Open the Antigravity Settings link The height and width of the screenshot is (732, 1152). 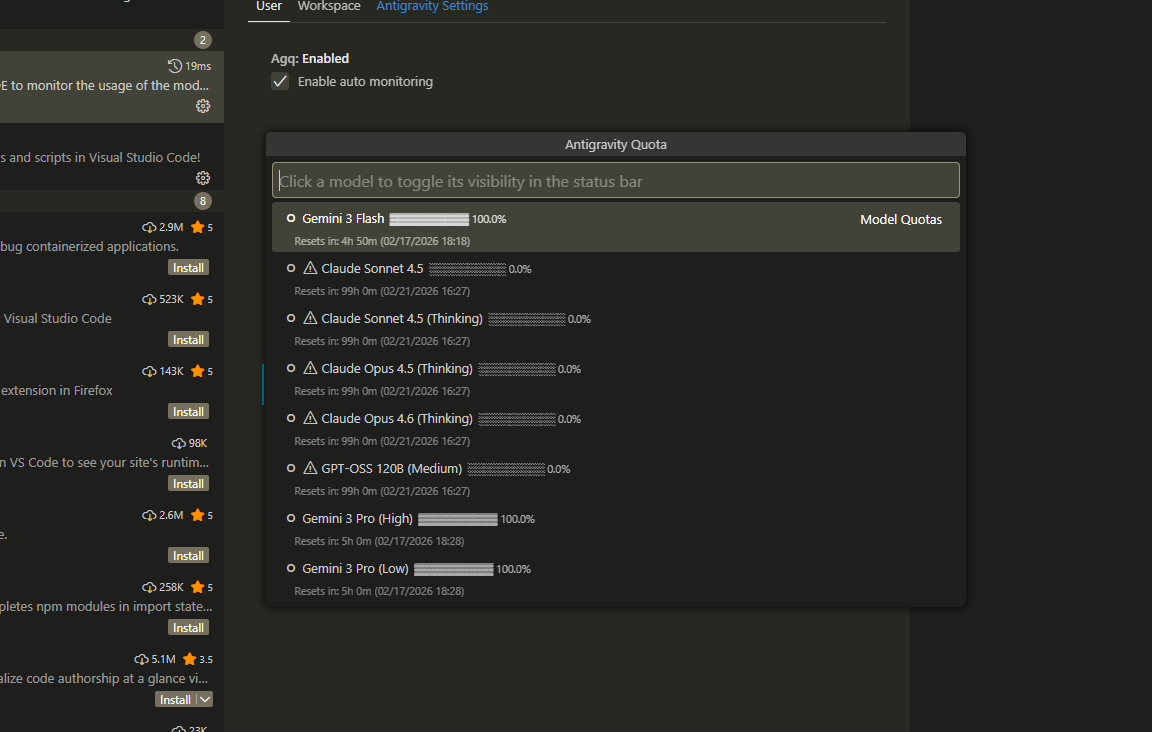click(432, 6)
